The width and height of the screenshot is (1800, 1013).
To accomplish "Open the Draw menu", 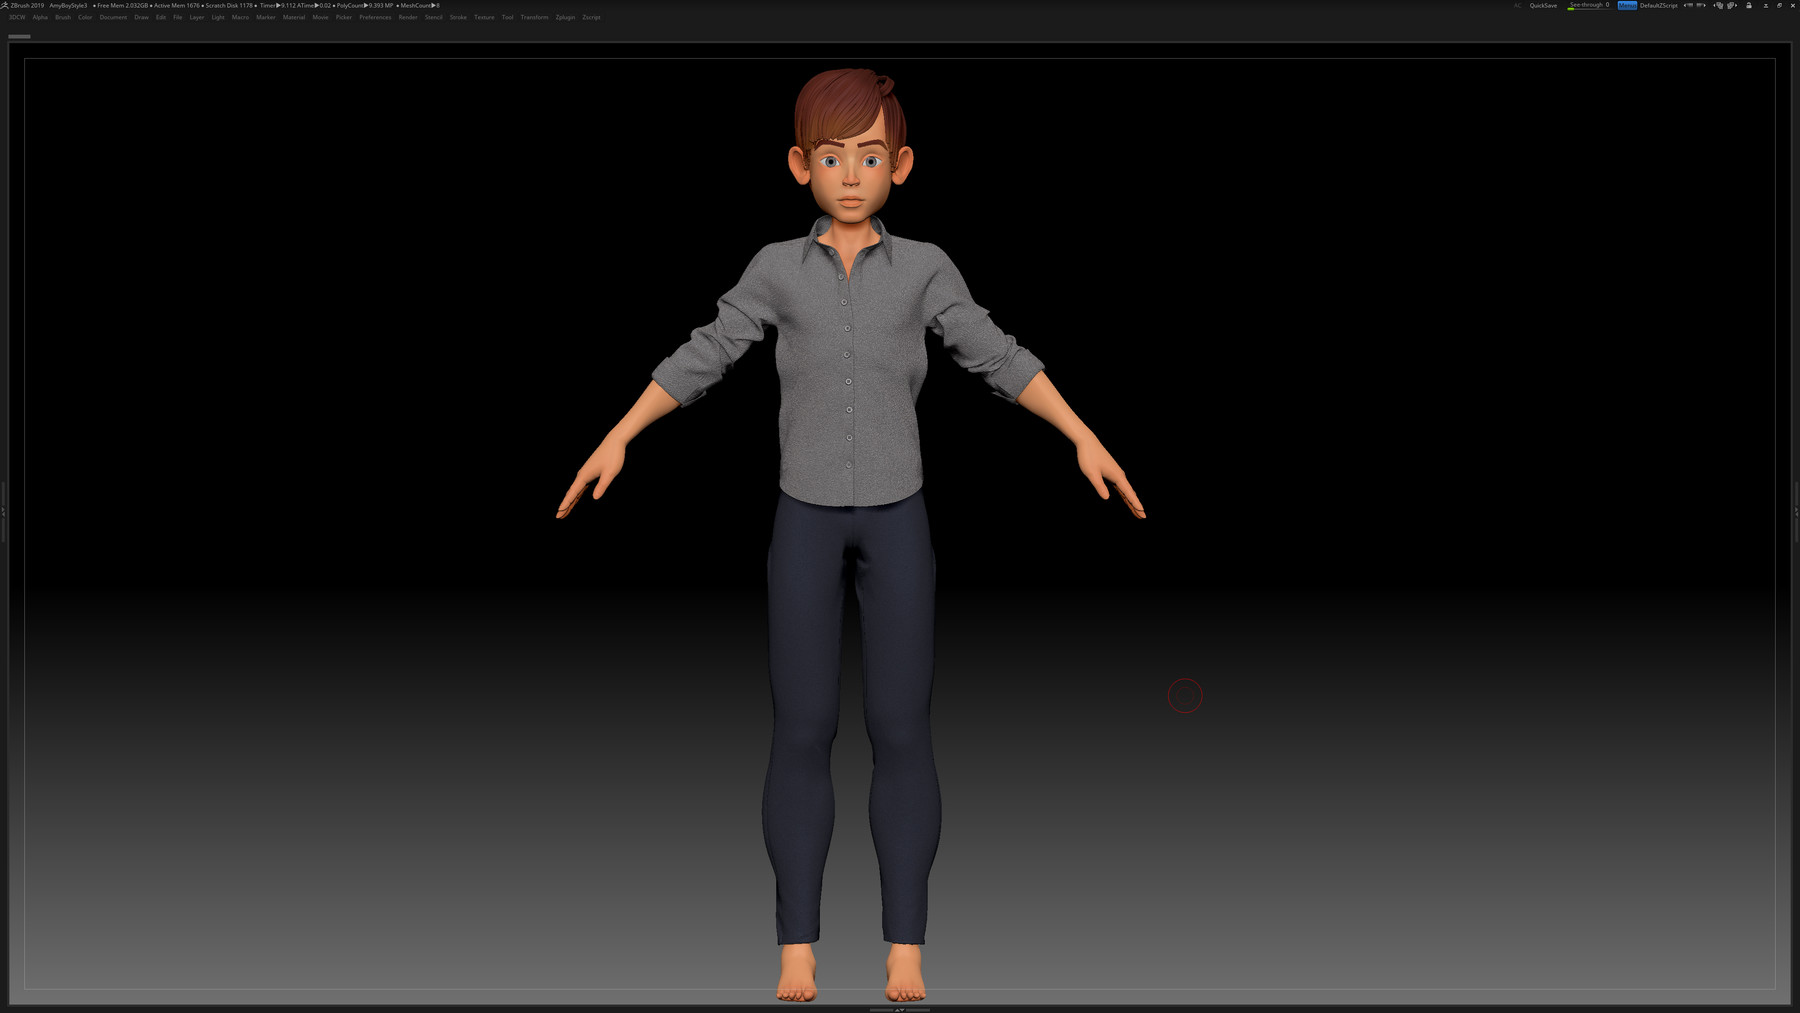I will tap(141, 17).
